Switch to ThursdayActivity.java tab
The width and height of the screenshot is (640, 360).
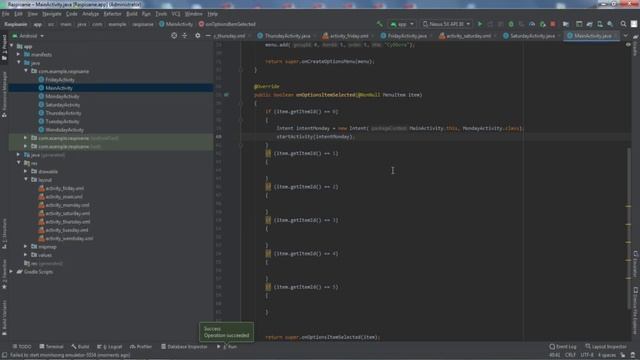[x=284, y=36]
